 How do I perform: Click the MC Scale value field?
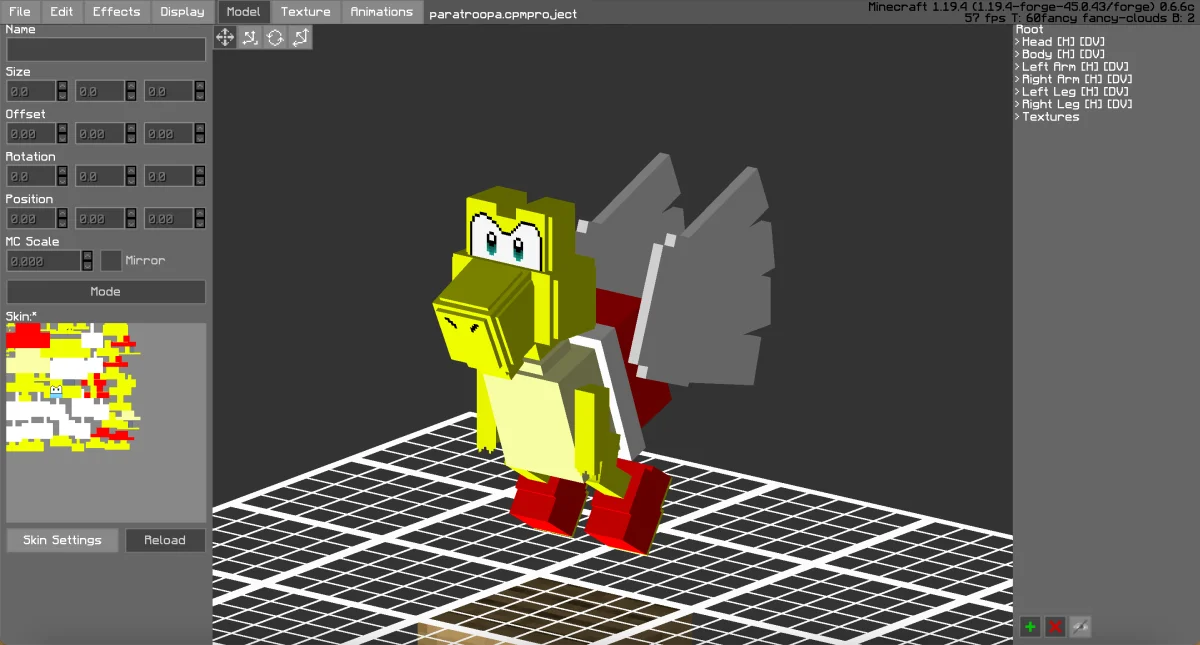coord(44,261)
